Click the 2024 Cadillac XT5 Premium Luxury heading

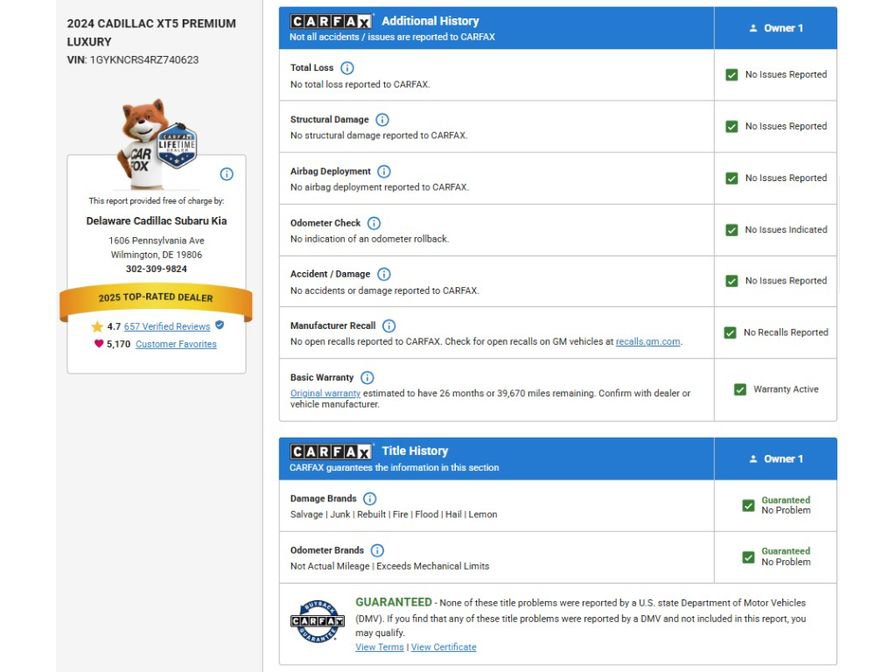(x=151, y=33)
